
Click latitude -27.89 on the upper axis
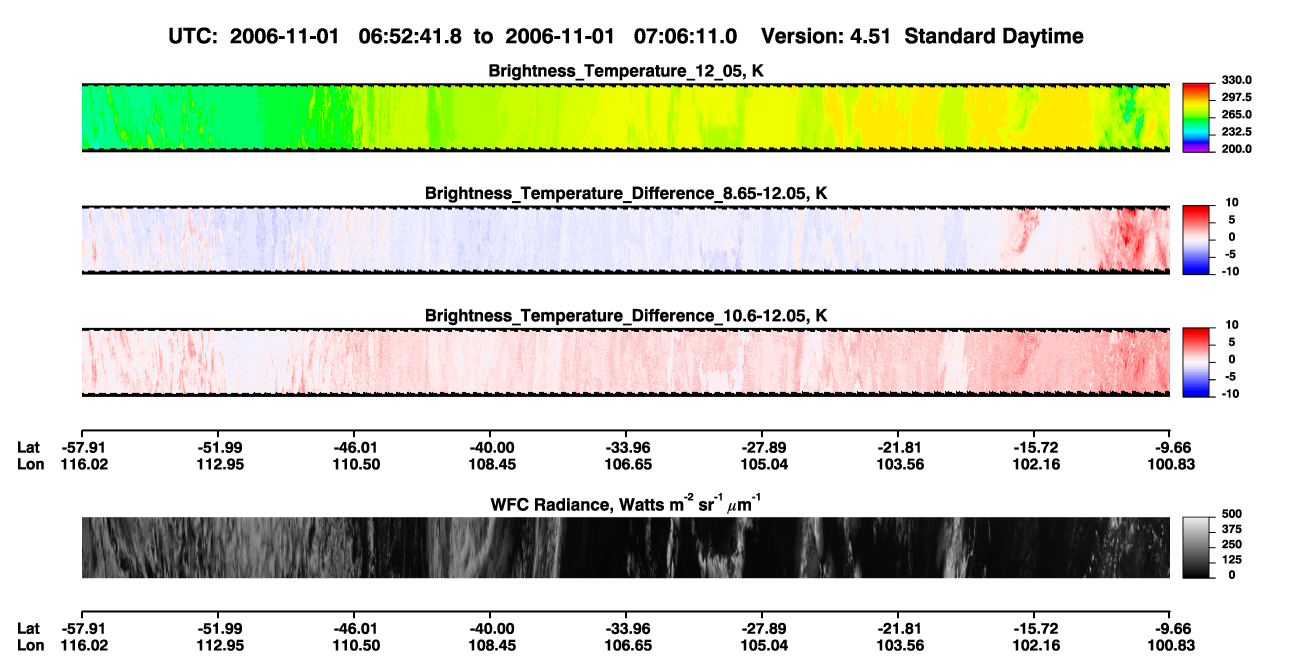tap(762, 448)
